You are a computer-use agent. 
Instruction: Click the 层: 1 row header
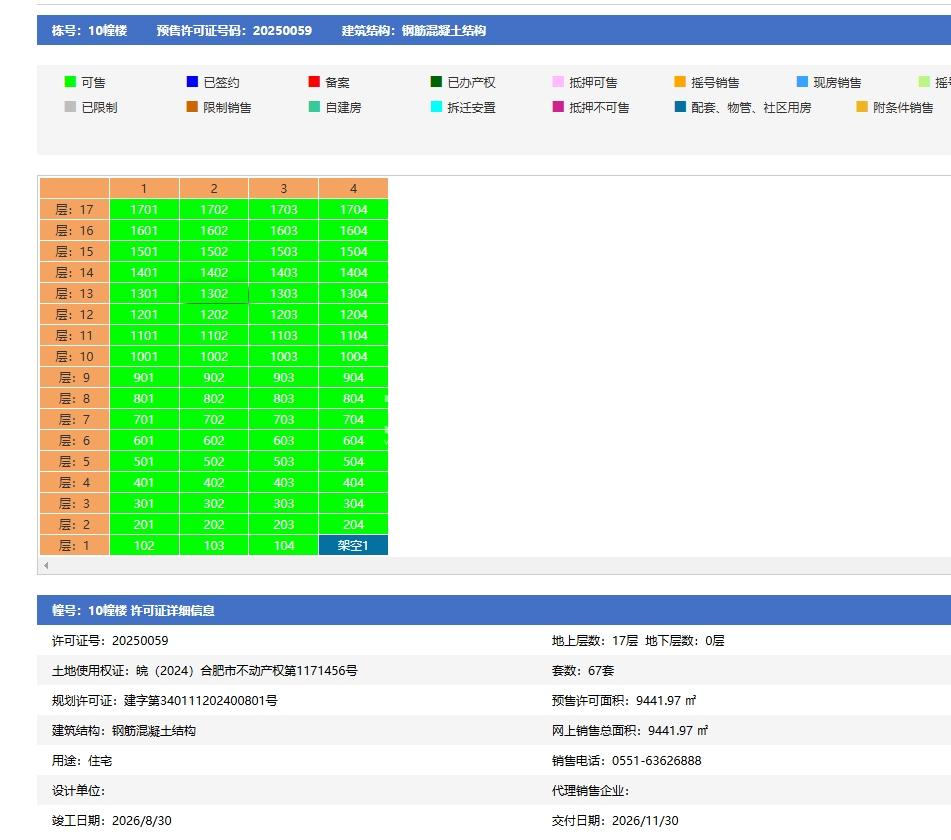(75, 545)
